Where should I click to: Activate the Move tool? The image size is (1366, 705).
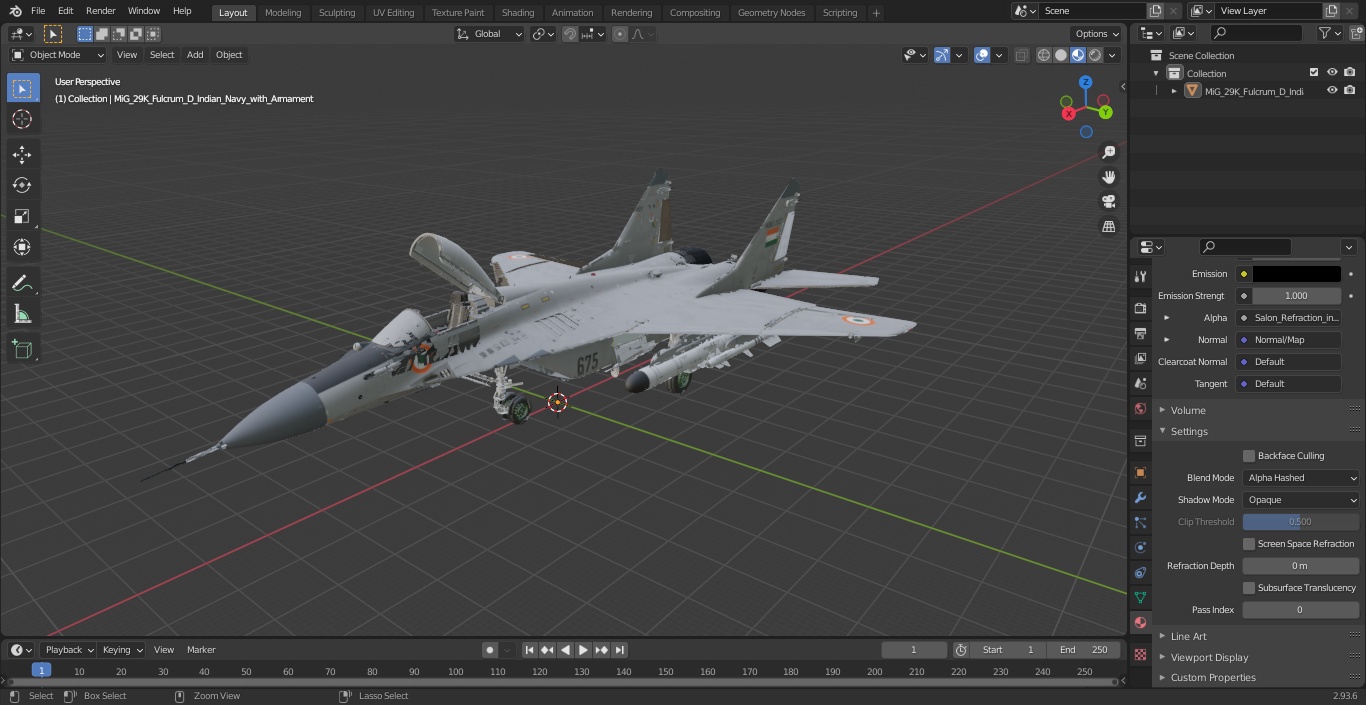click(22, 154)
